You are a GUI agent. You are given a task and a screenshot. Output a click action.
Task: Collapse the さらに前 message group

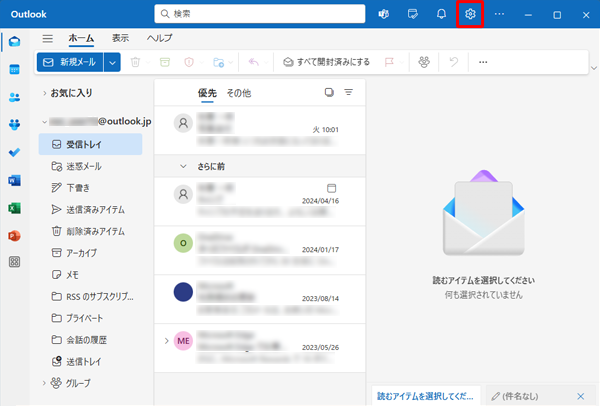coord(183,166)
